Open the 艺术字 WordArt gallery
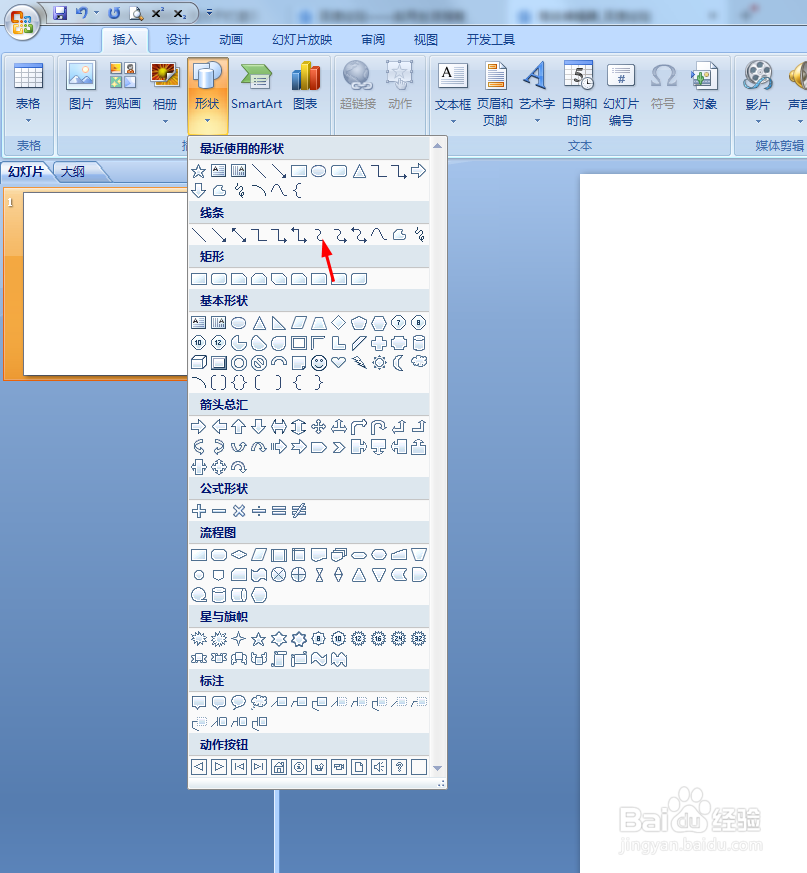The image size is (807, 873). pyautogui.click(x=537, y=94)
